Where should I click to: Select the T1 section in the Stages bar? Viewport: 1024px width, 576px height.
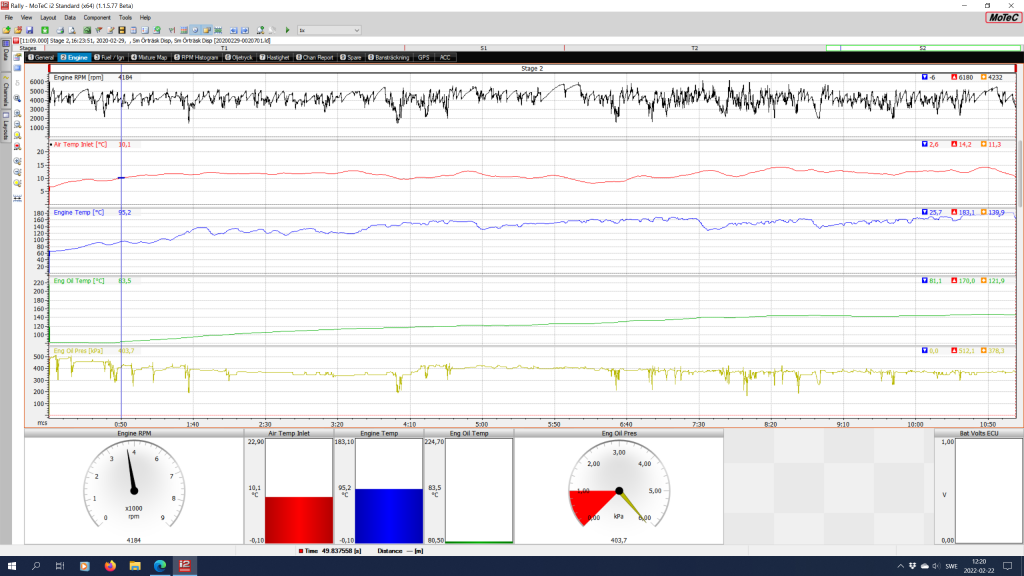click(x=224, y=48)
